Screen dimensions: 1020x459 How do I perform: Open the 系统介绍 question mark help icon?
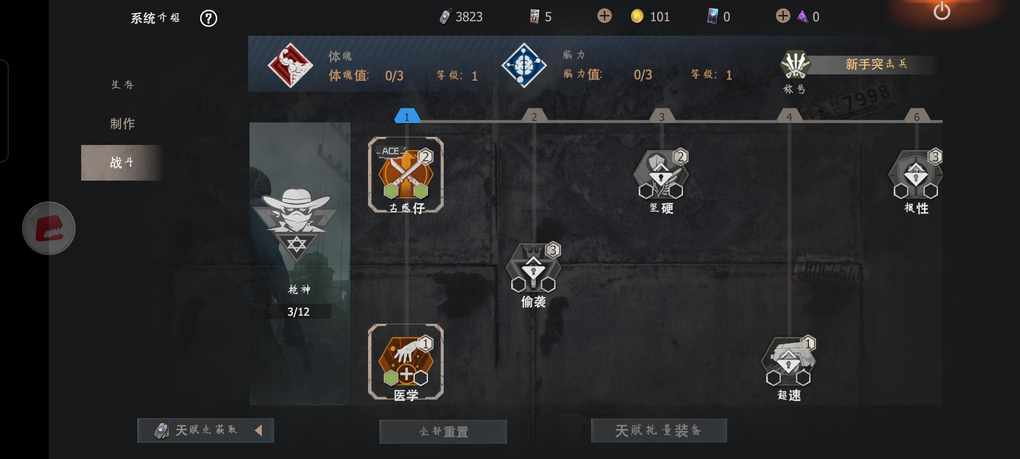(208, 18)
